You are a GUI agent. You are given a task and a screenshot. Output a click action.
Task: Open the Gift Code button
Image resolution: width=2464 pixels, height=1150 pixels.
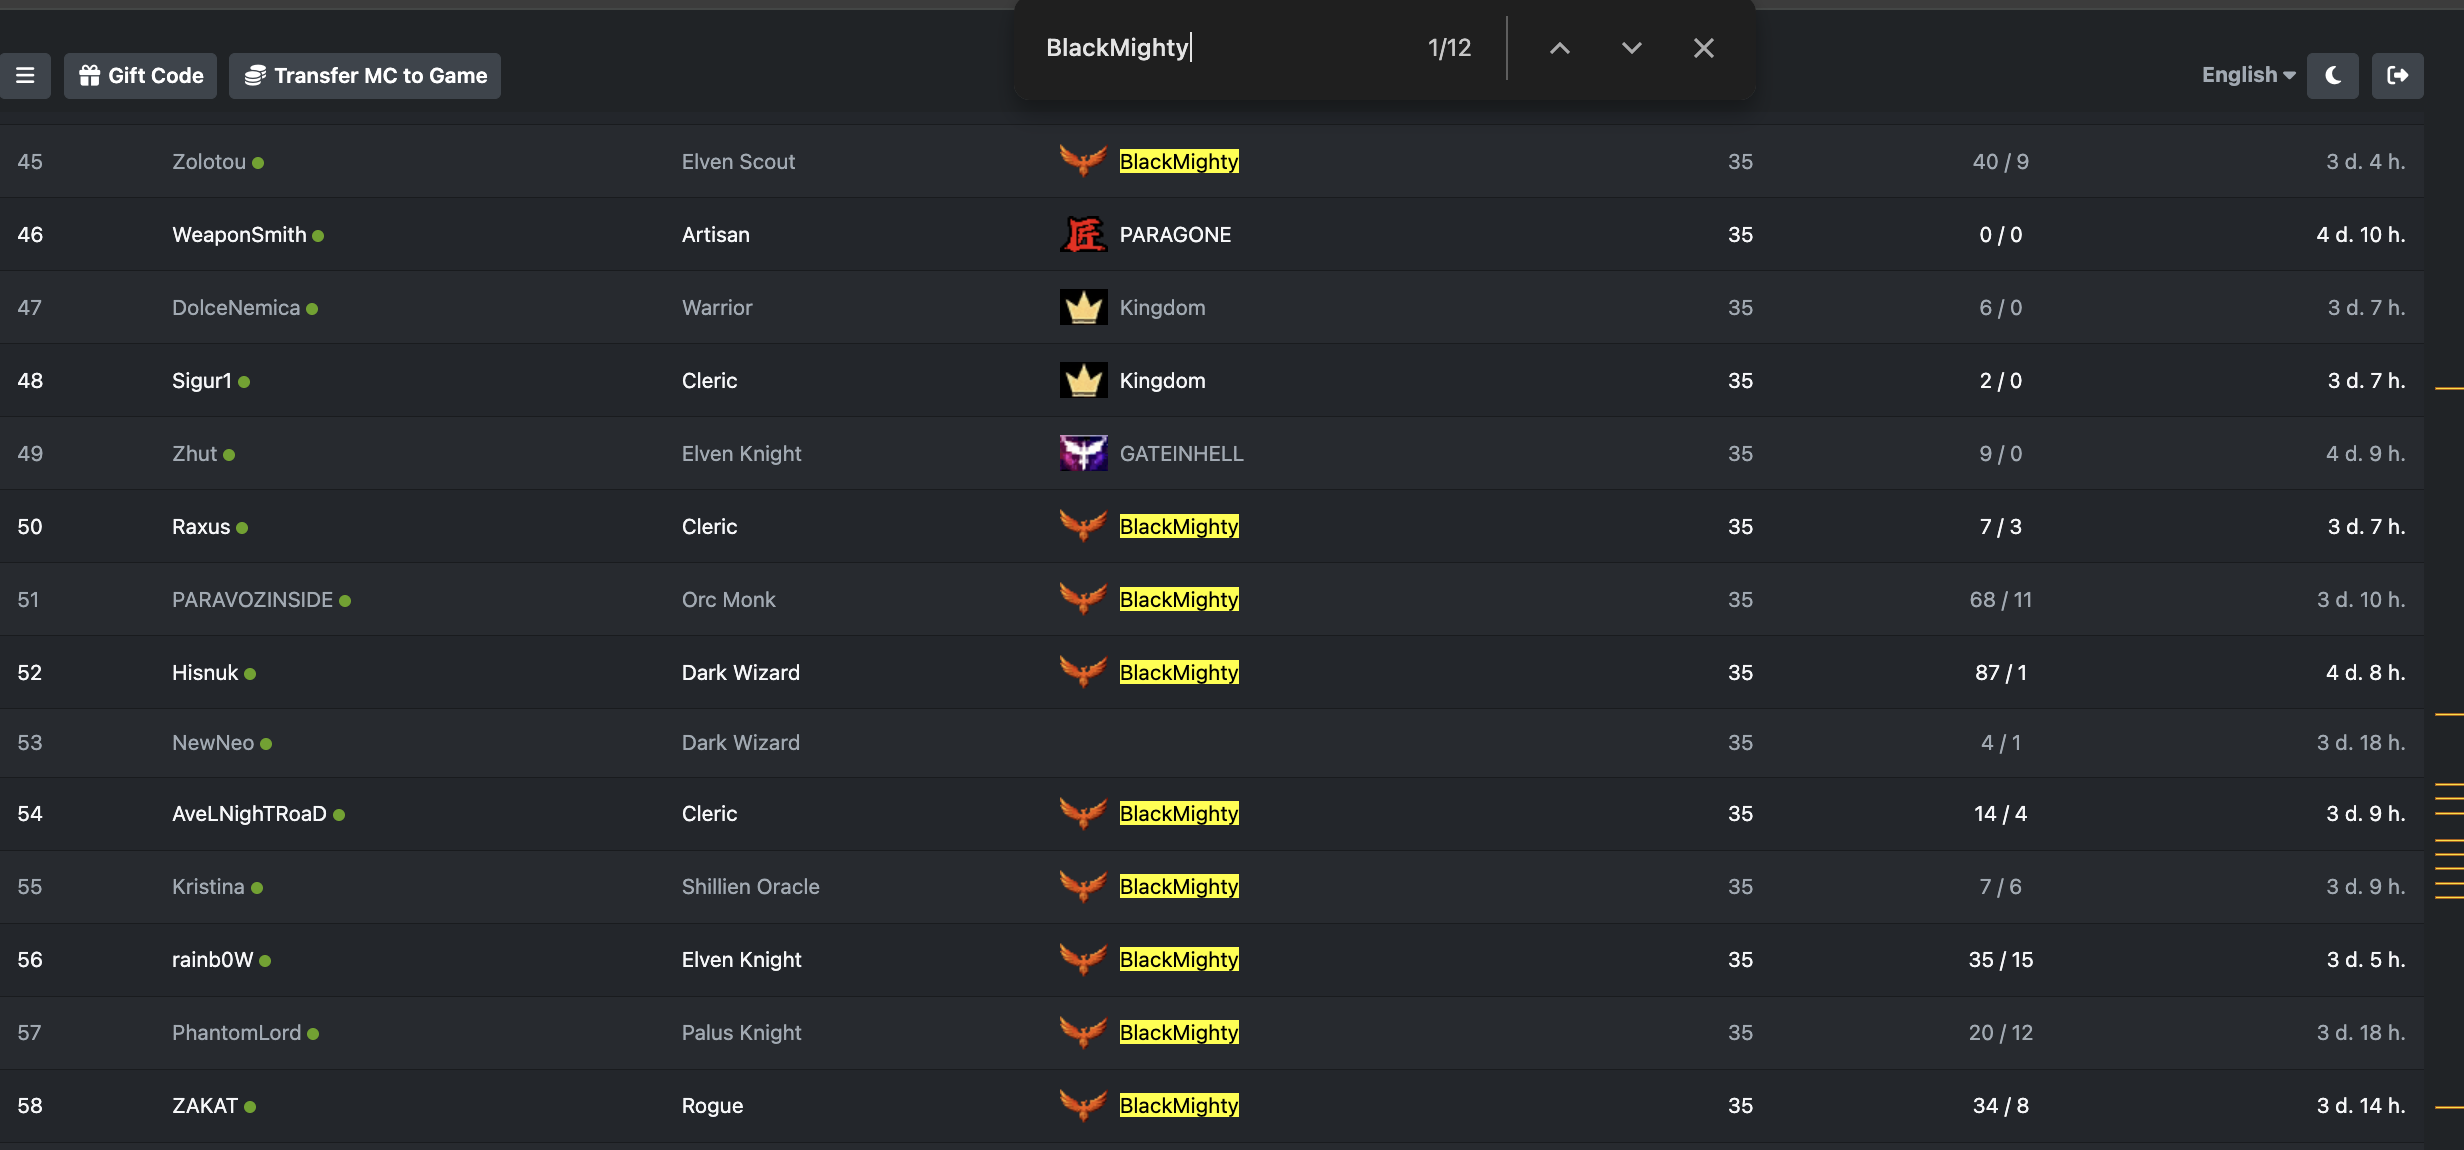point(141,76)
